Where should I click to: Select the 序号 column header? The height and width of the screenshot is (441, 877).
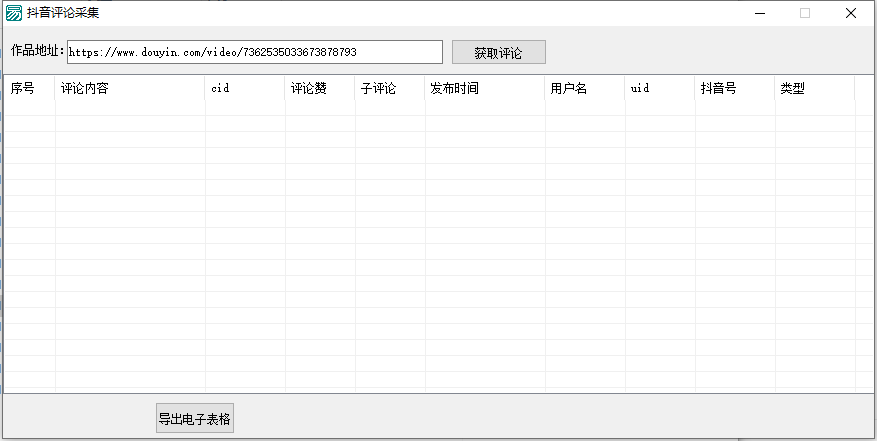tap(30, 88)
